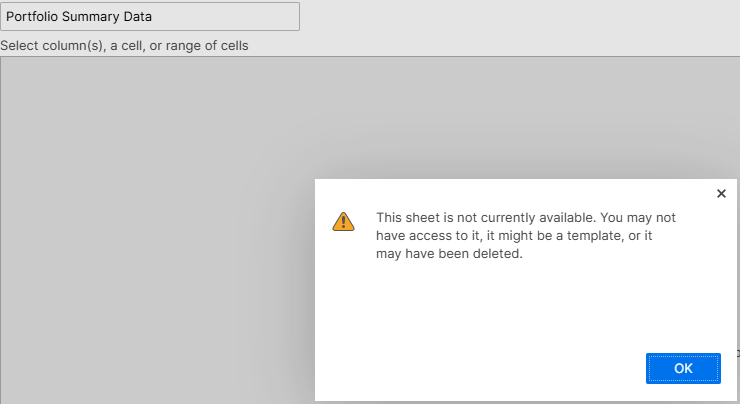Viewport: 740px width, 404px height.
Task: Click the orange warning triangle icon
Action: point(343,221)
